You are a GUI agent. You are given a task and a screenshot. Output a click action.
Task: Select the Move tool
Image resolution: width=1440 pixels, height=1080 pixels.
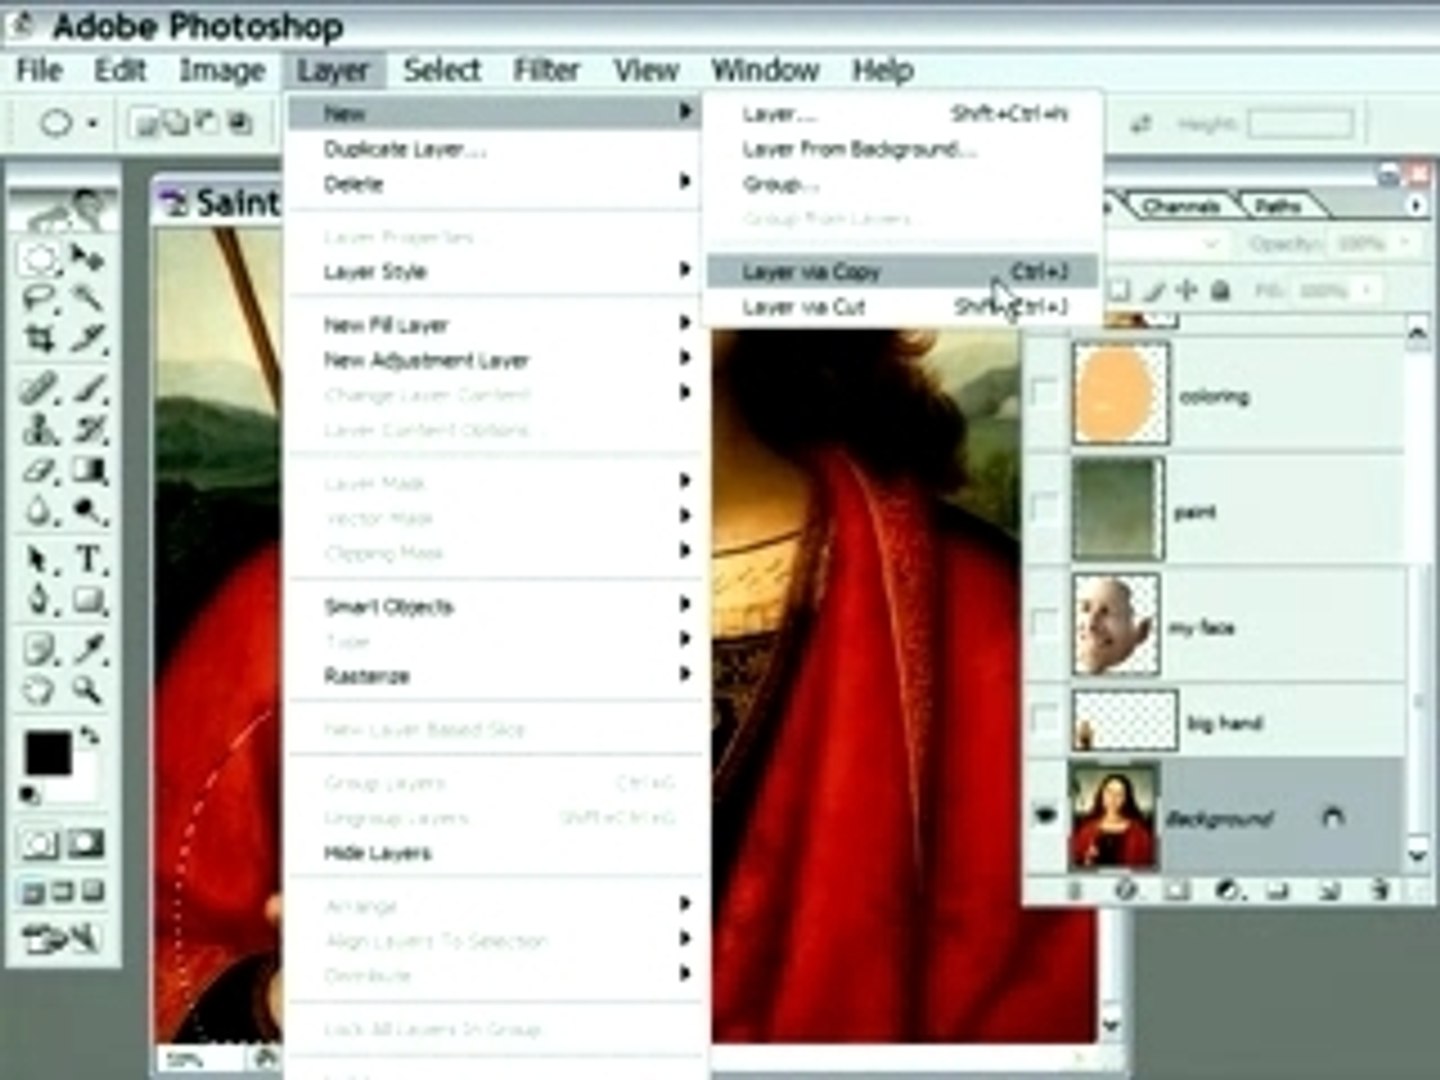[x=88, y=259]
